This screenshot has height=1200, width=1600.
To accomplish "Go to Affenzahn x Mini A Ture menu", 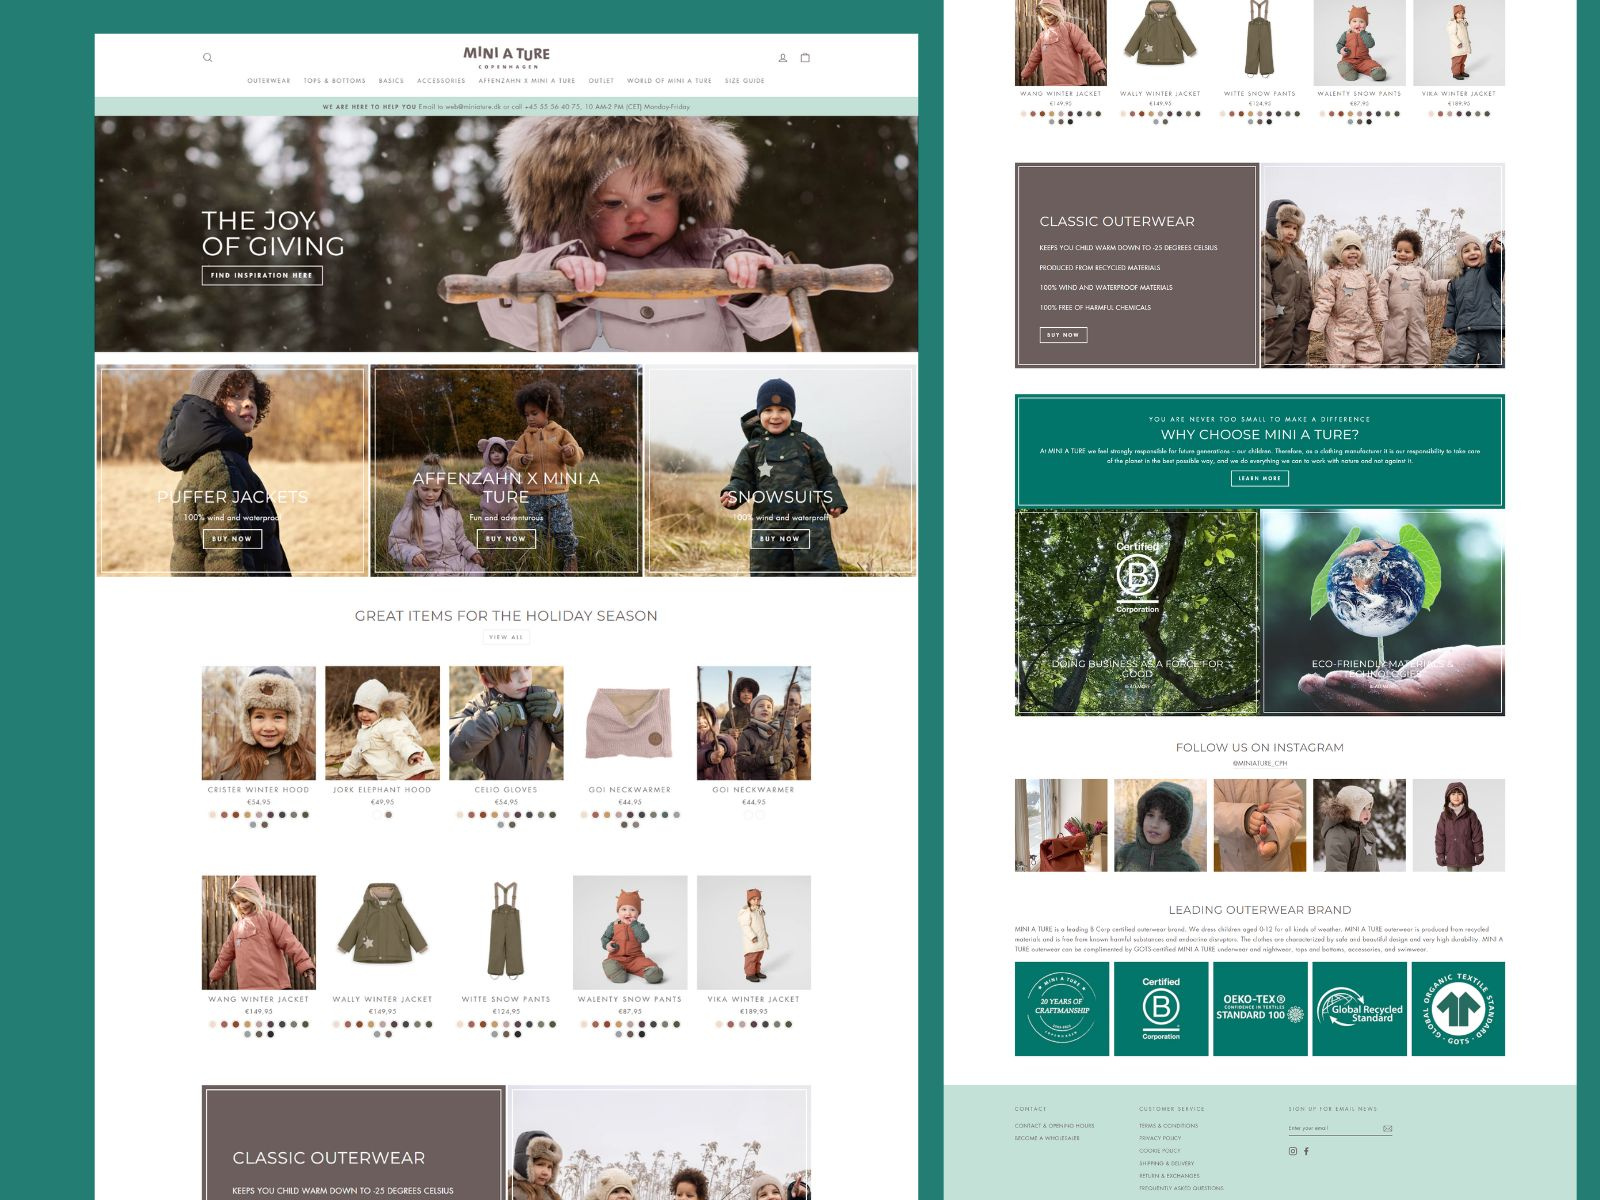I will point(527,81).
